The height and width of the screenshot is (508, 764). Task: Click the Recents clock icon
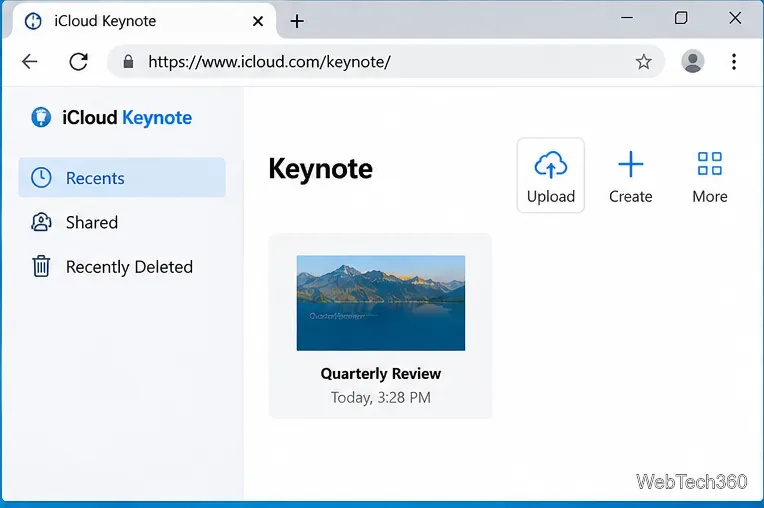point(41,178)
